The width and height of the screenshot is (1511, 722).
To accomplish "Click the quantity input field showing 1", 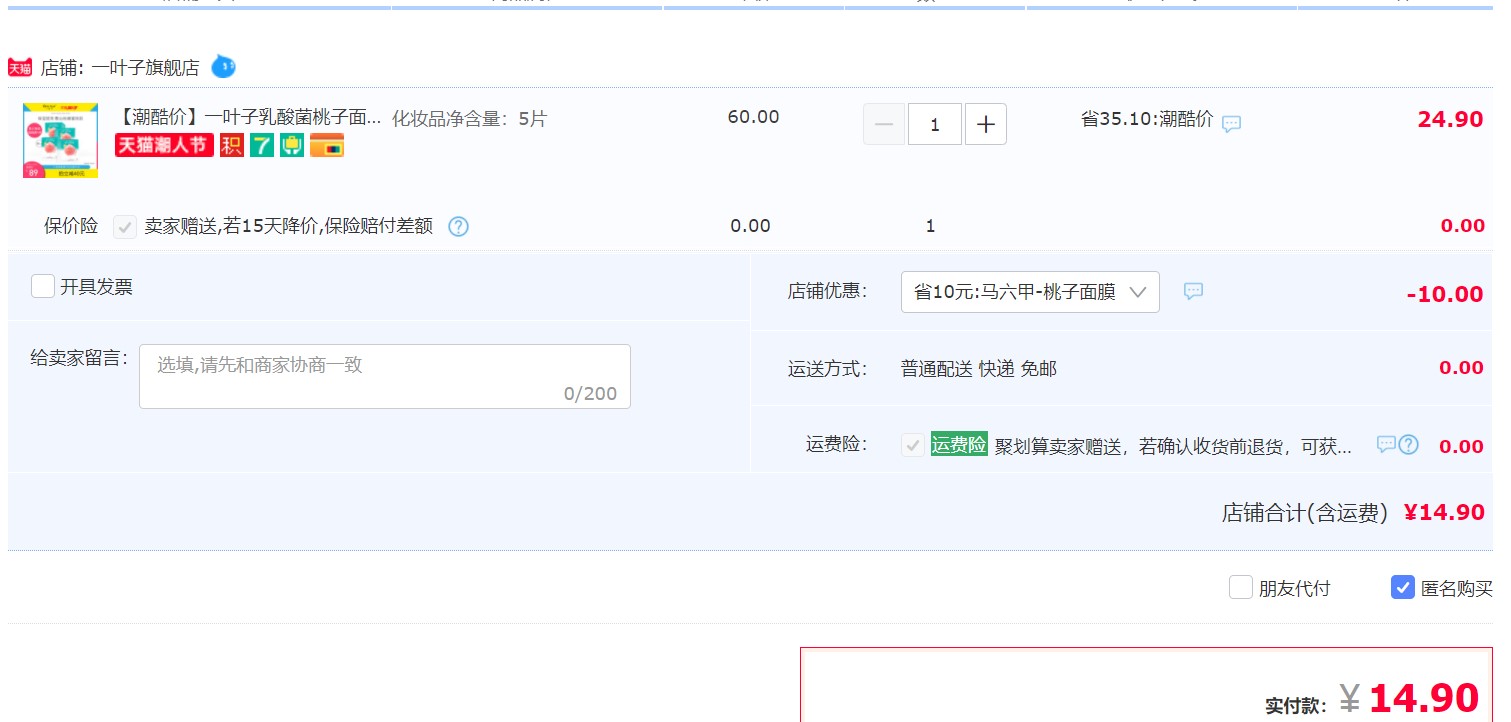I will pyautogui.click(x=935, y=124).
